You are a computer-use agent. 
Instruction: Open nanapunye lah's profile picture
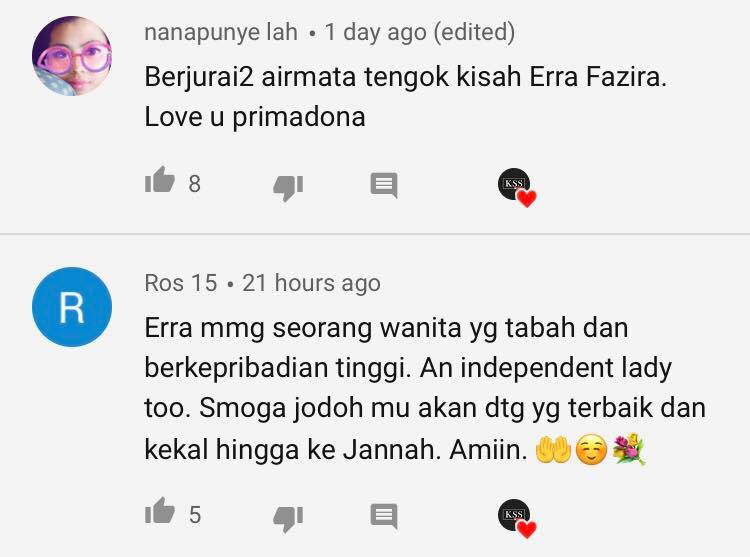point(72,56)
